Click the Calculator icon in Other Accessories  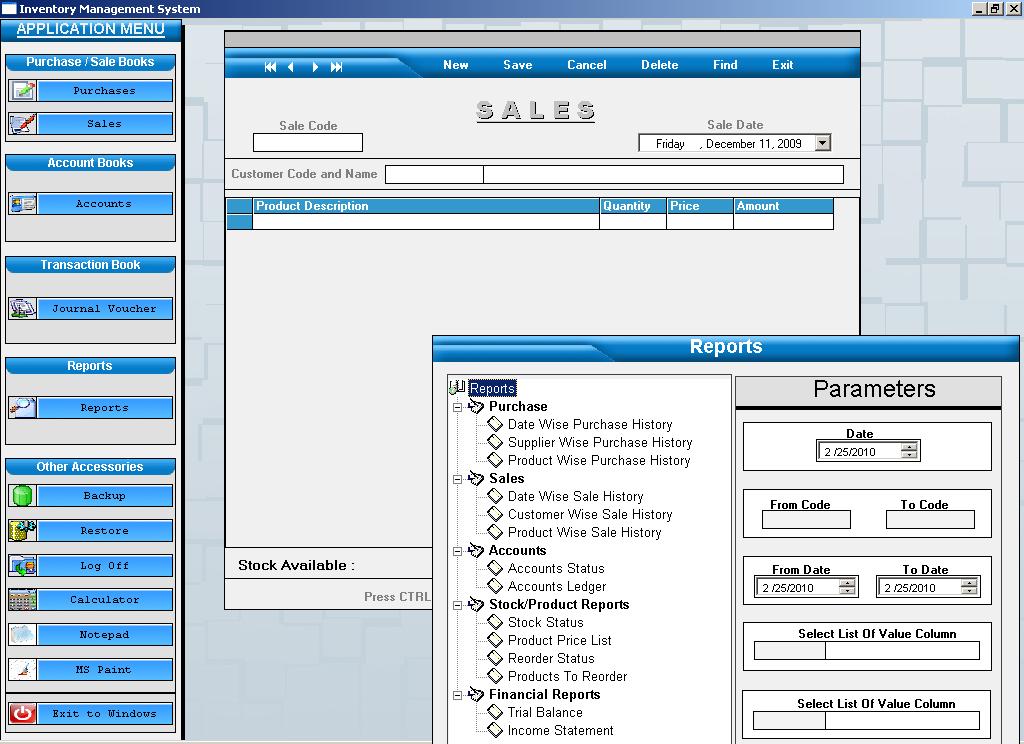22,600
